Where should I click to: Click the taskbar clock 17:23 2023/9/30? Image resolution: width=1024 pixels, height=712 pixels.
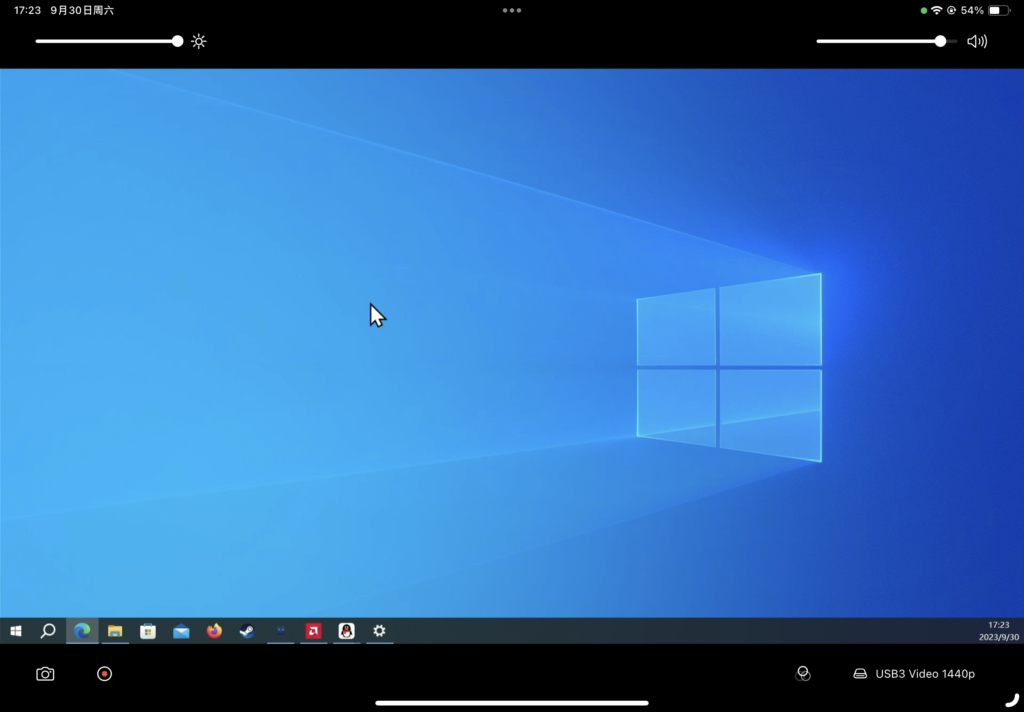click(x=999, y=631)
